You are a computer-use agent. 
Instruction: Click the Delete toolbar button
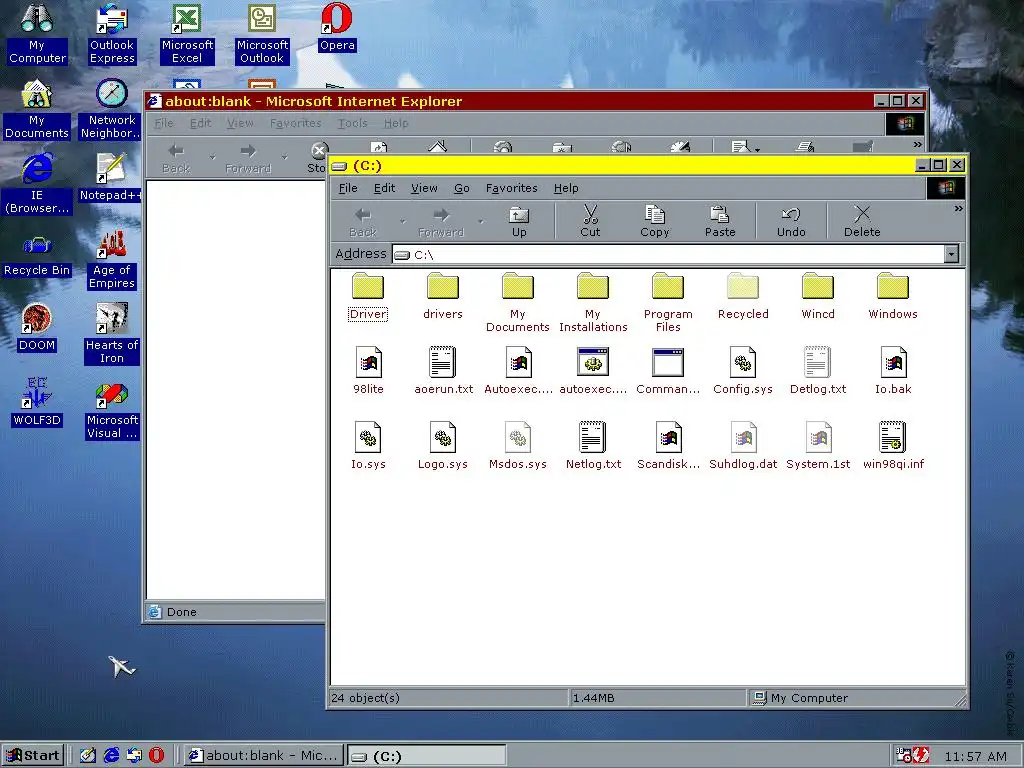(862, 221)
